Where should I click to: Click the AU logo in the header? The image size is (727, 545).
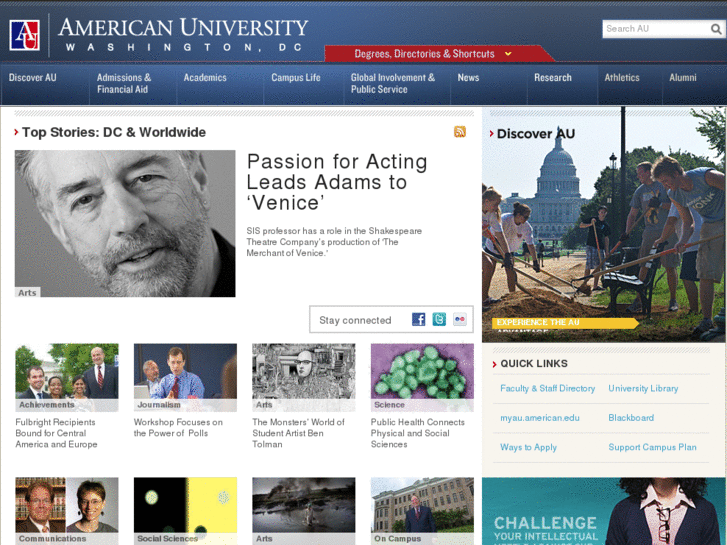(25, 35)
